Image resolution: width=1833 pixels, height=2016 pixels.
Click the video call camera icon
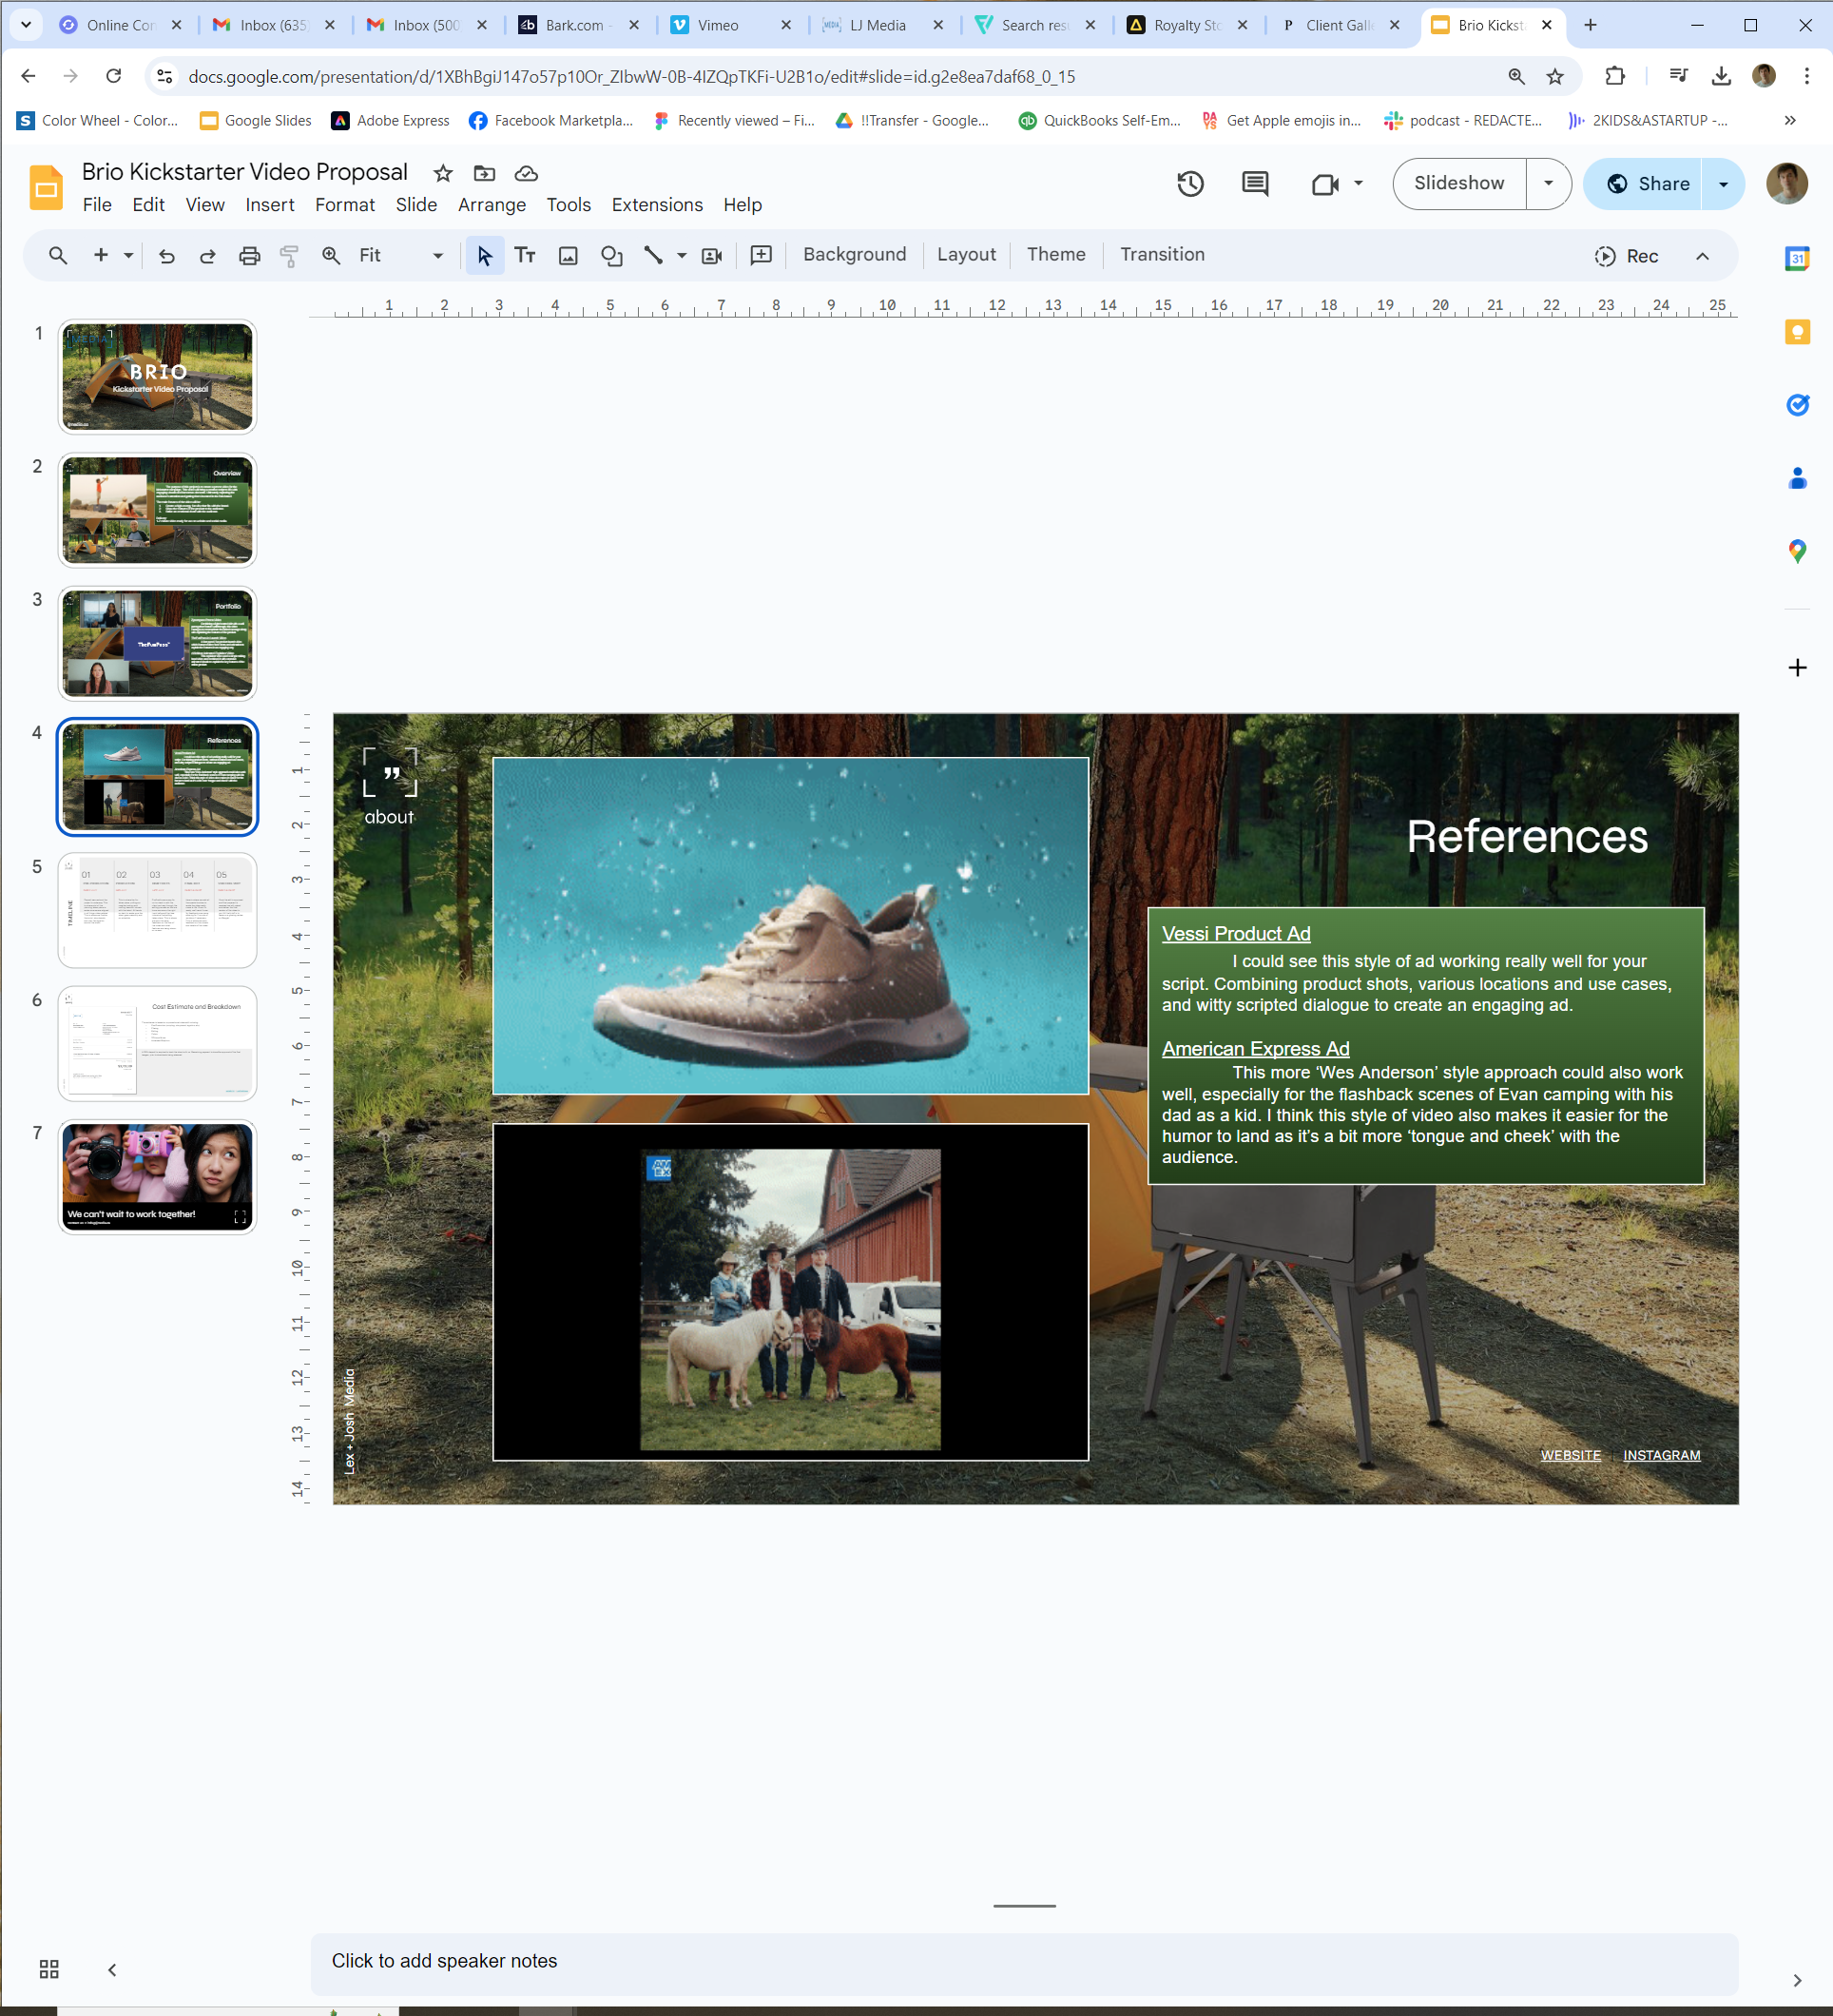[x=1326, y=184]
